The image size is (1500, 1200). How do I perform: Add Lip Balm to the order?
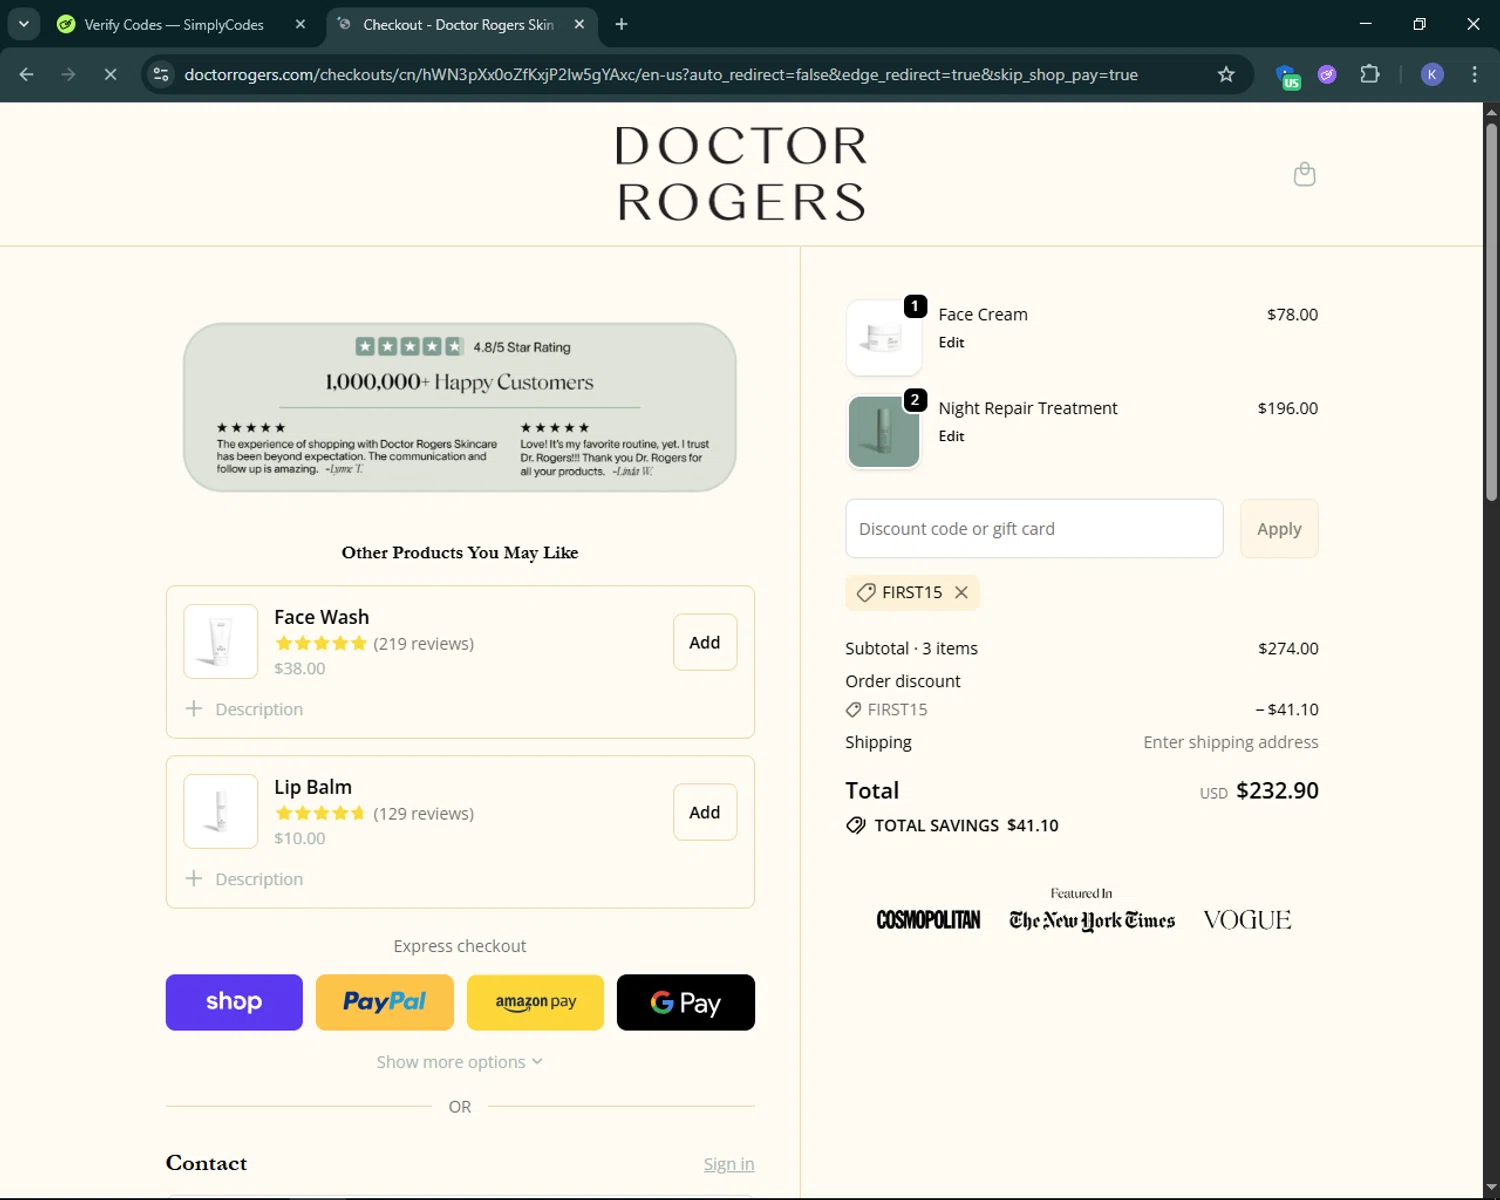pos(705,812)
